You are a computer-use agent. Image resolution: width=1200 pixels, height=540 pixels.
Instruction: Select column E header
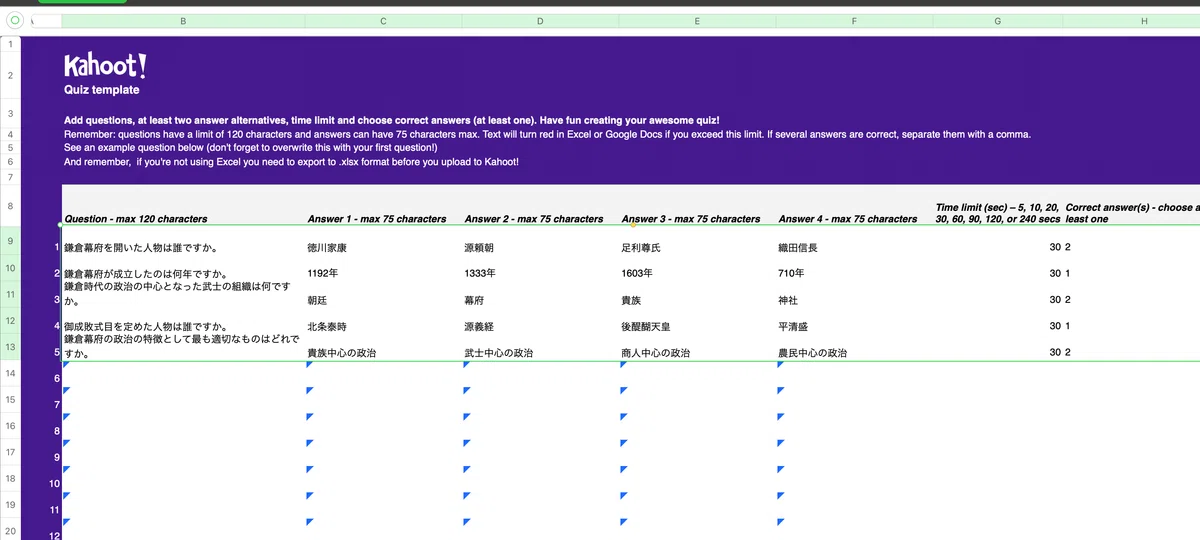(x=697, y=21)
